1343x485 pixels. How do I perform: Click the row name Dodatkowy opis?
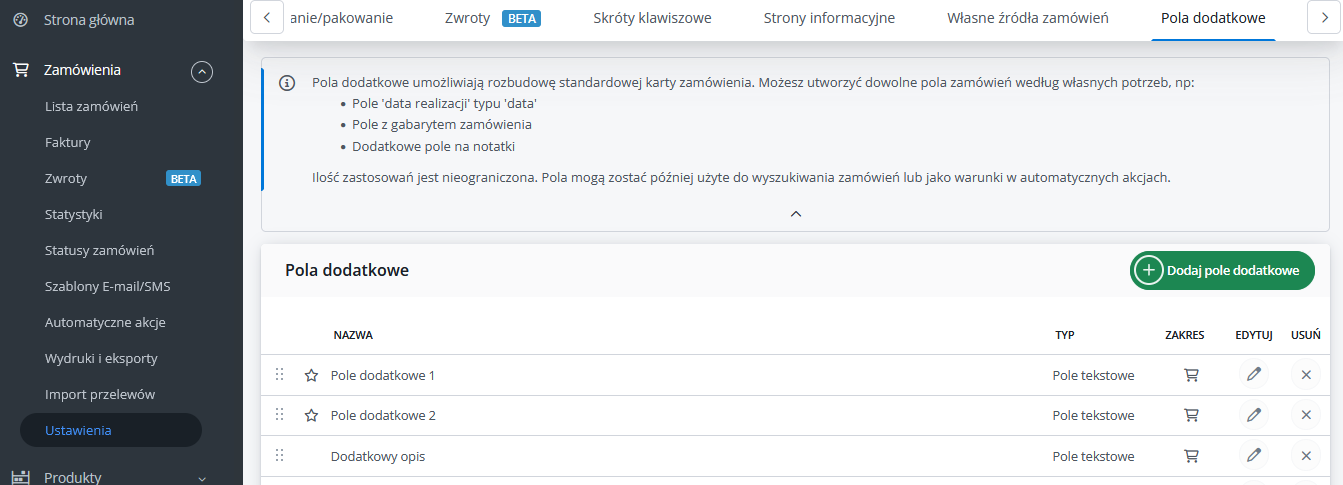(x=378, y=456)
